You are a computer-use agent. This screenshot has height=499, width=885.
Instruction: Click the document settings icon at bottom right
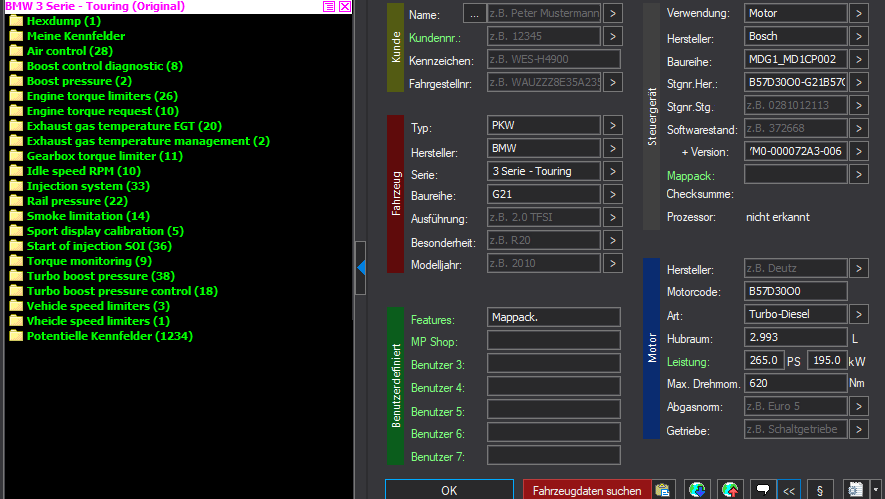point(854,490)
